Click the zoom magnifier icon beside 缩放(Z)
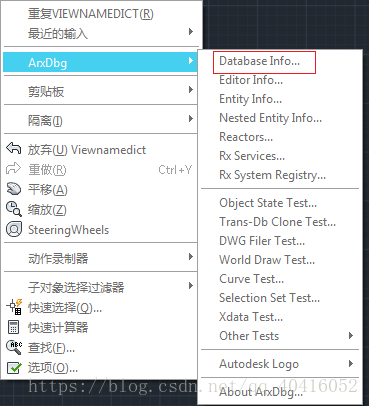 click(x=14, y=209)
